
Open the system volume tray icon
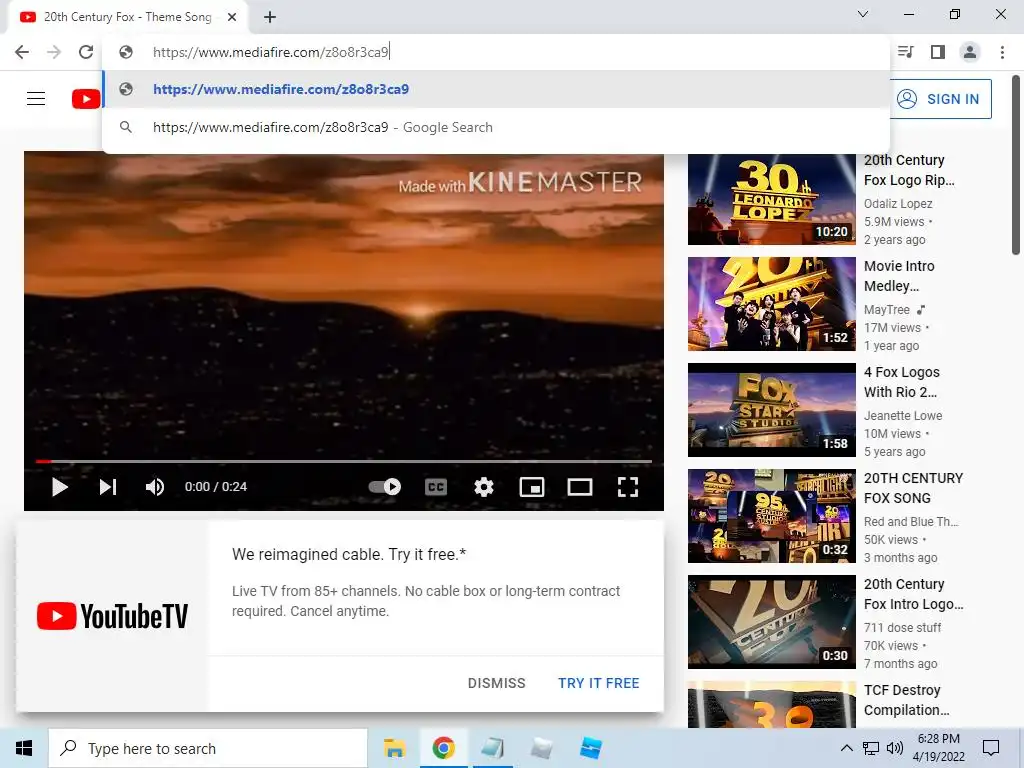click(895, 748)
